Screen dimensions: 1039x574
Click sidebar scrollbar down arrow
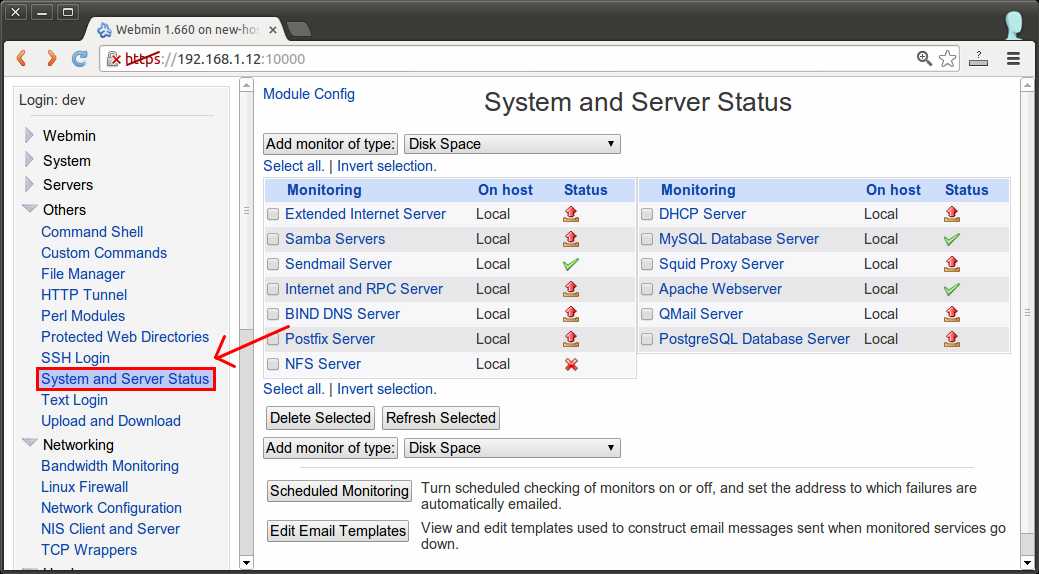[246, 563]
